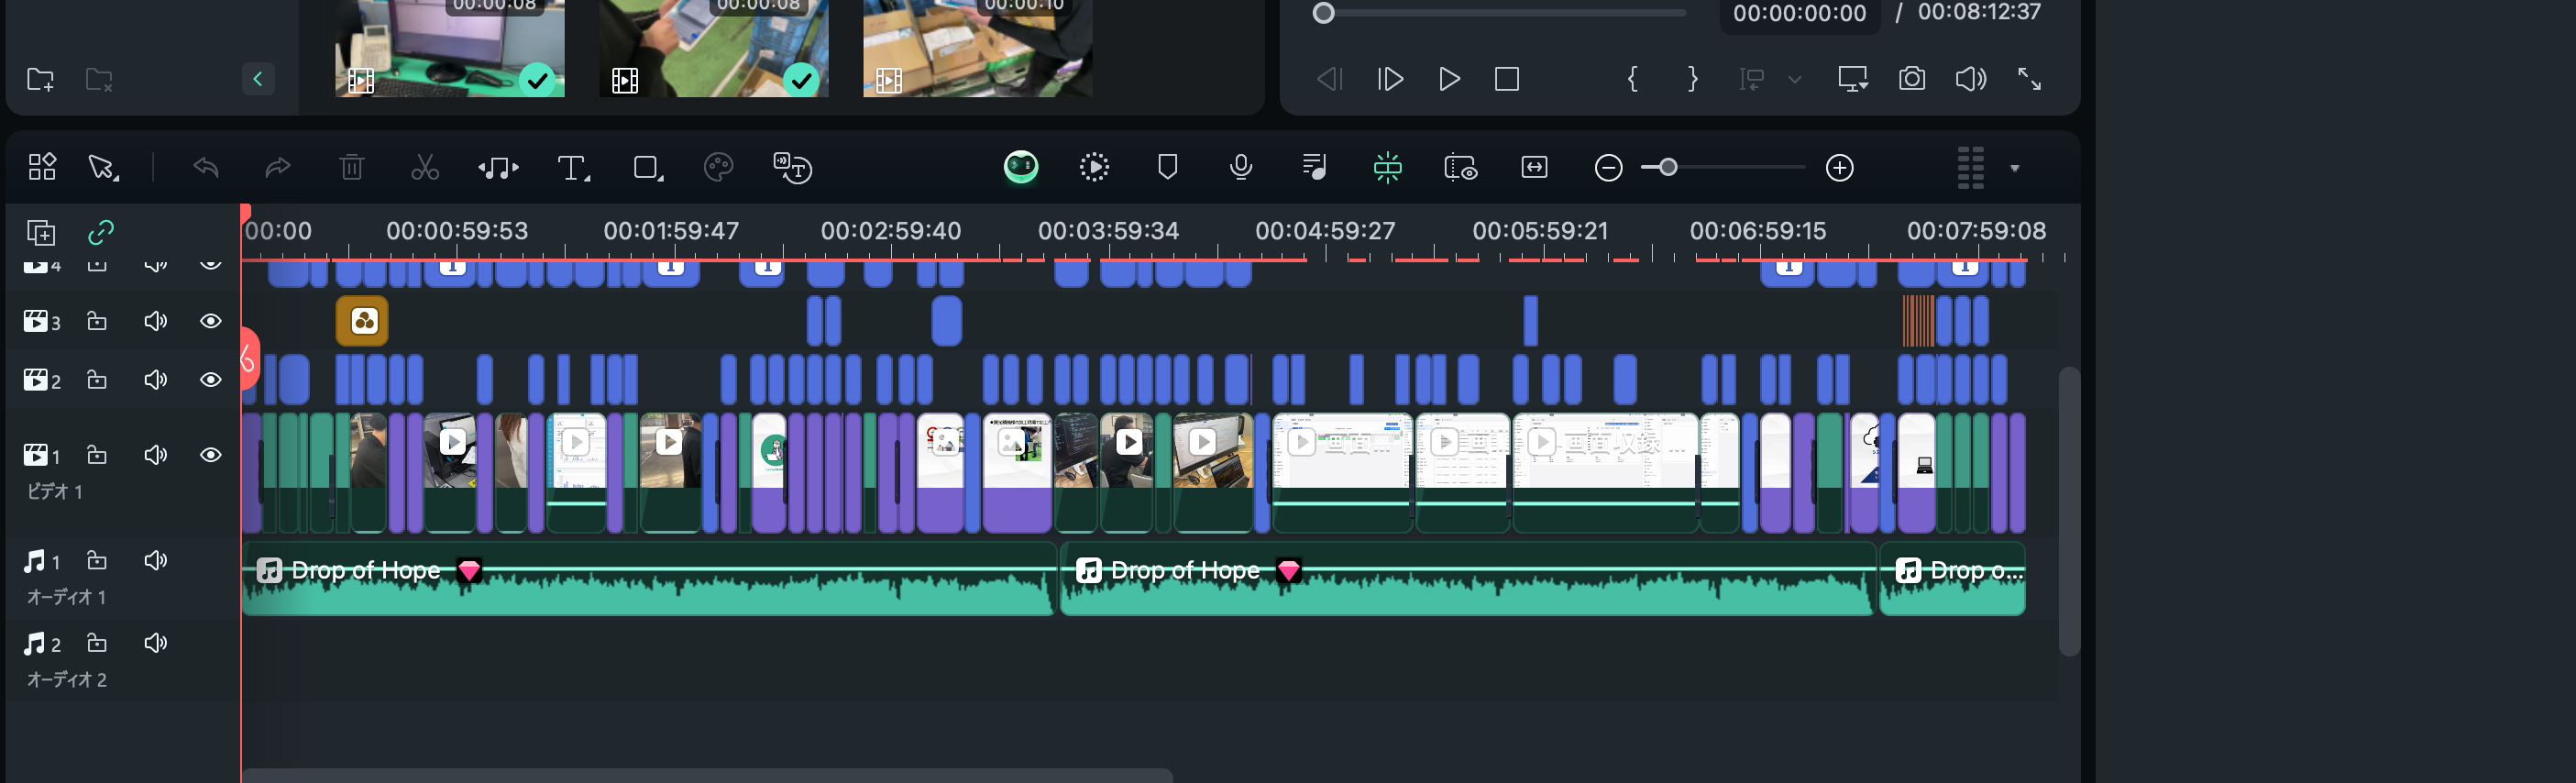Open the timeline layout grid tool

click(42, 167)
